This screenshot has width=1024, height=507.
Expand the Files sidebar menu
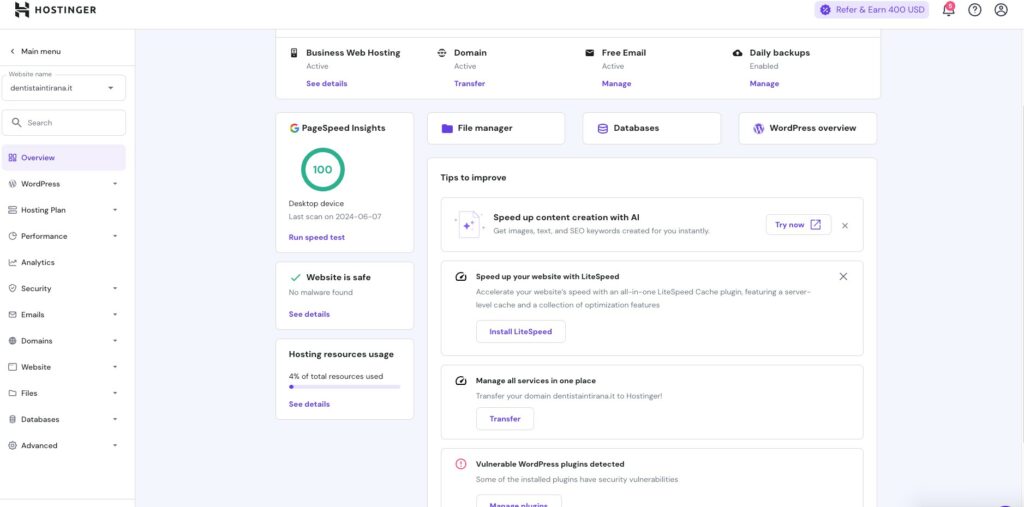(x=115, y=393)
